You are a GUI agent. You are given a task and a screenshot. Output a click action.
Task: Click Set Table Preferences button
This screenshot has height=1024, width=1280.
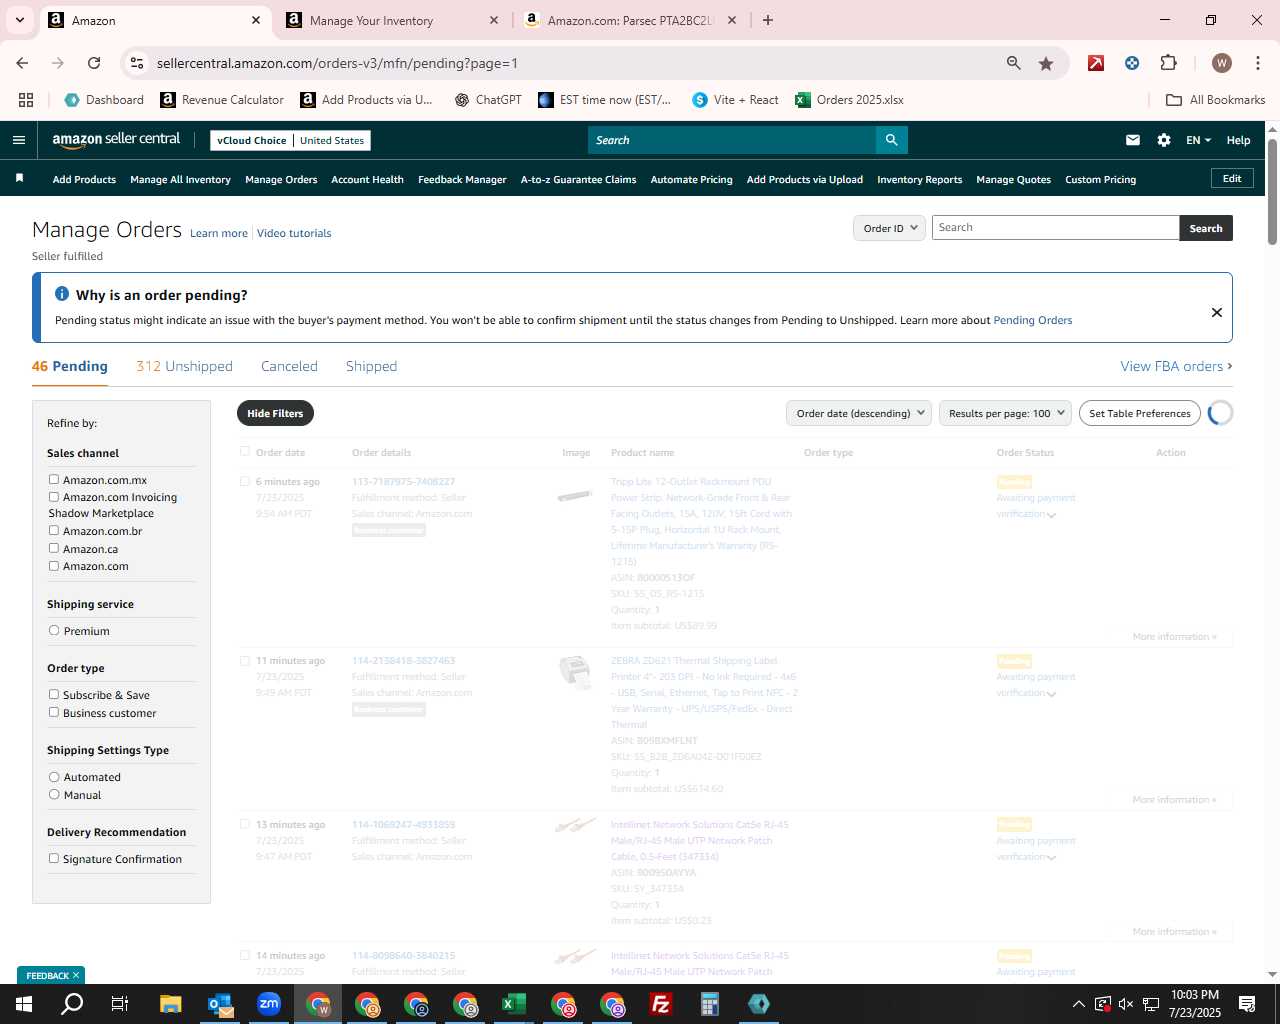point(1140,413)
